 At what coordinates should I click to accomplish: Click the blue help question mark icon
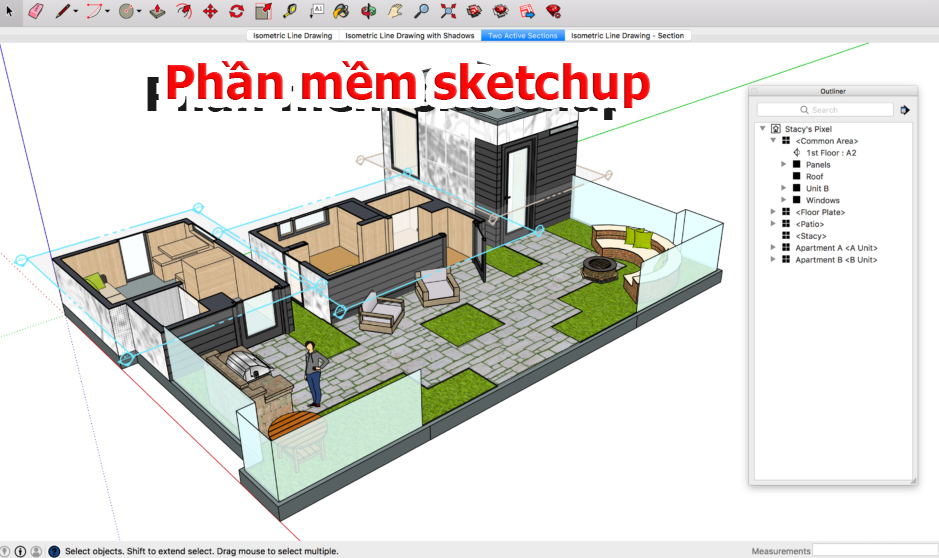point(54,551)
